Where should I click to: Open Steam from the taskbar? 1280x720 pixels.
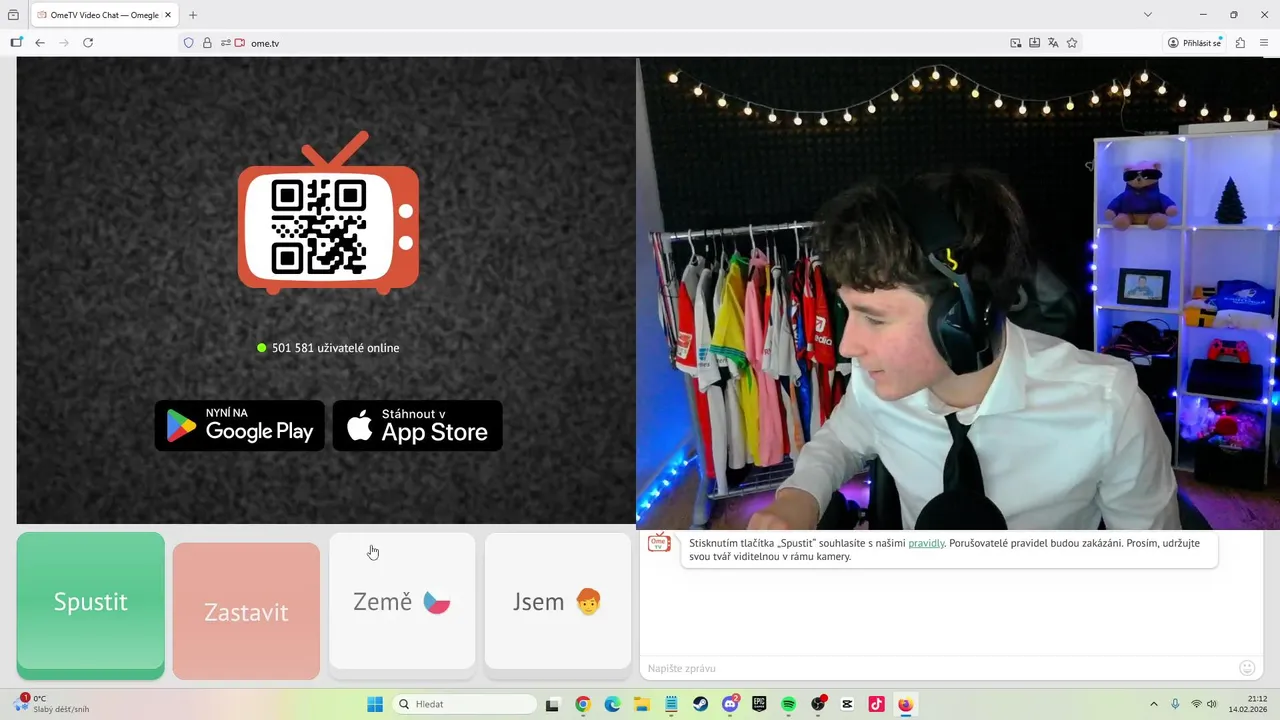pos(700,704)
